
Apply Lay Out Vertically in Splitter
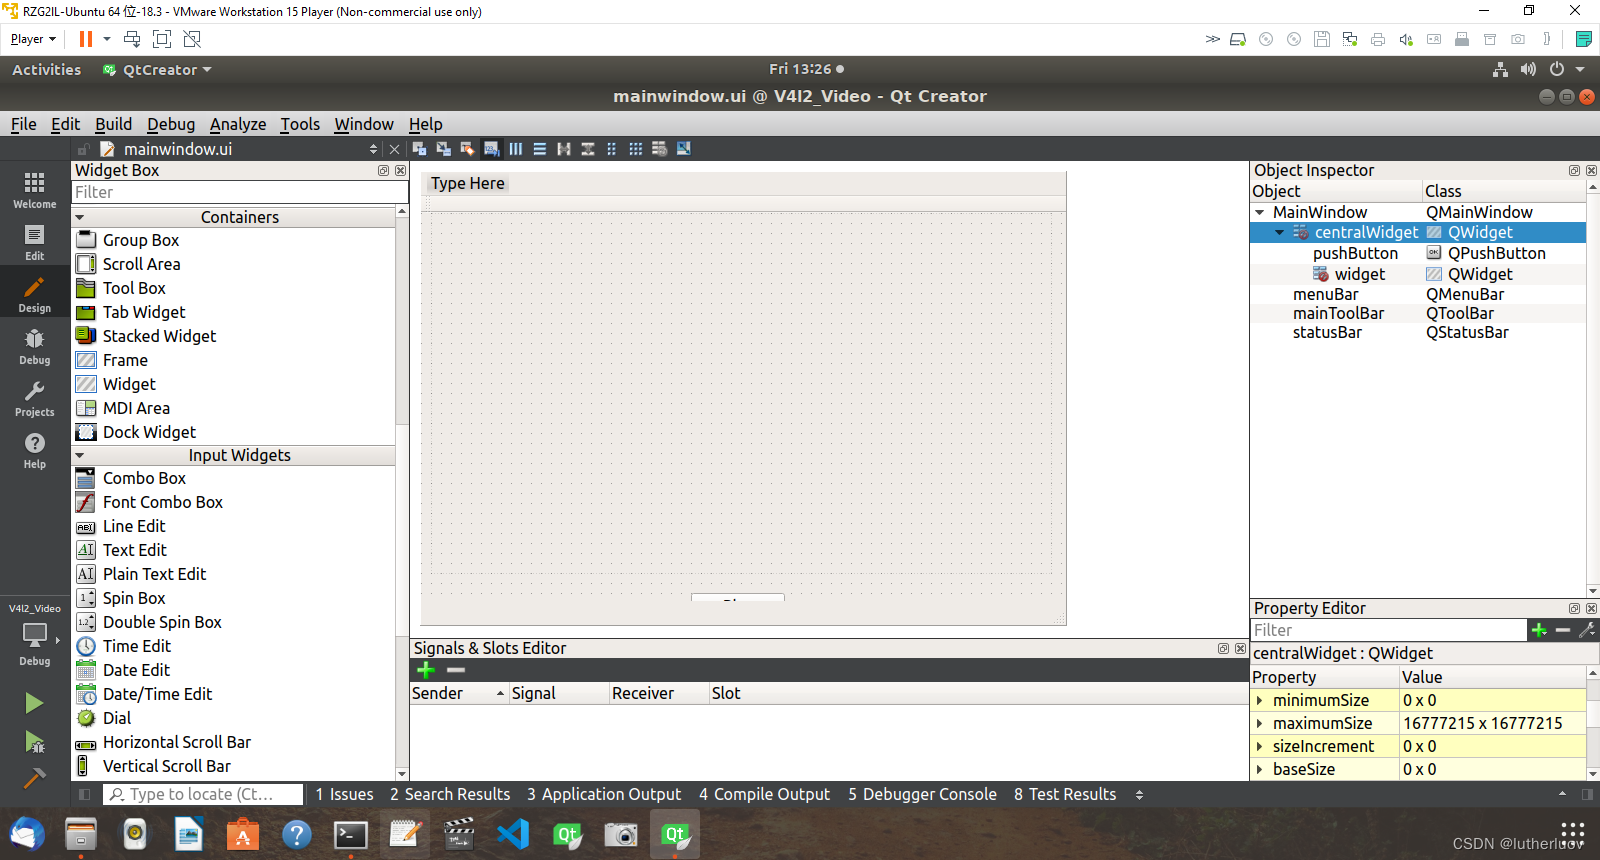click(588, 149)
